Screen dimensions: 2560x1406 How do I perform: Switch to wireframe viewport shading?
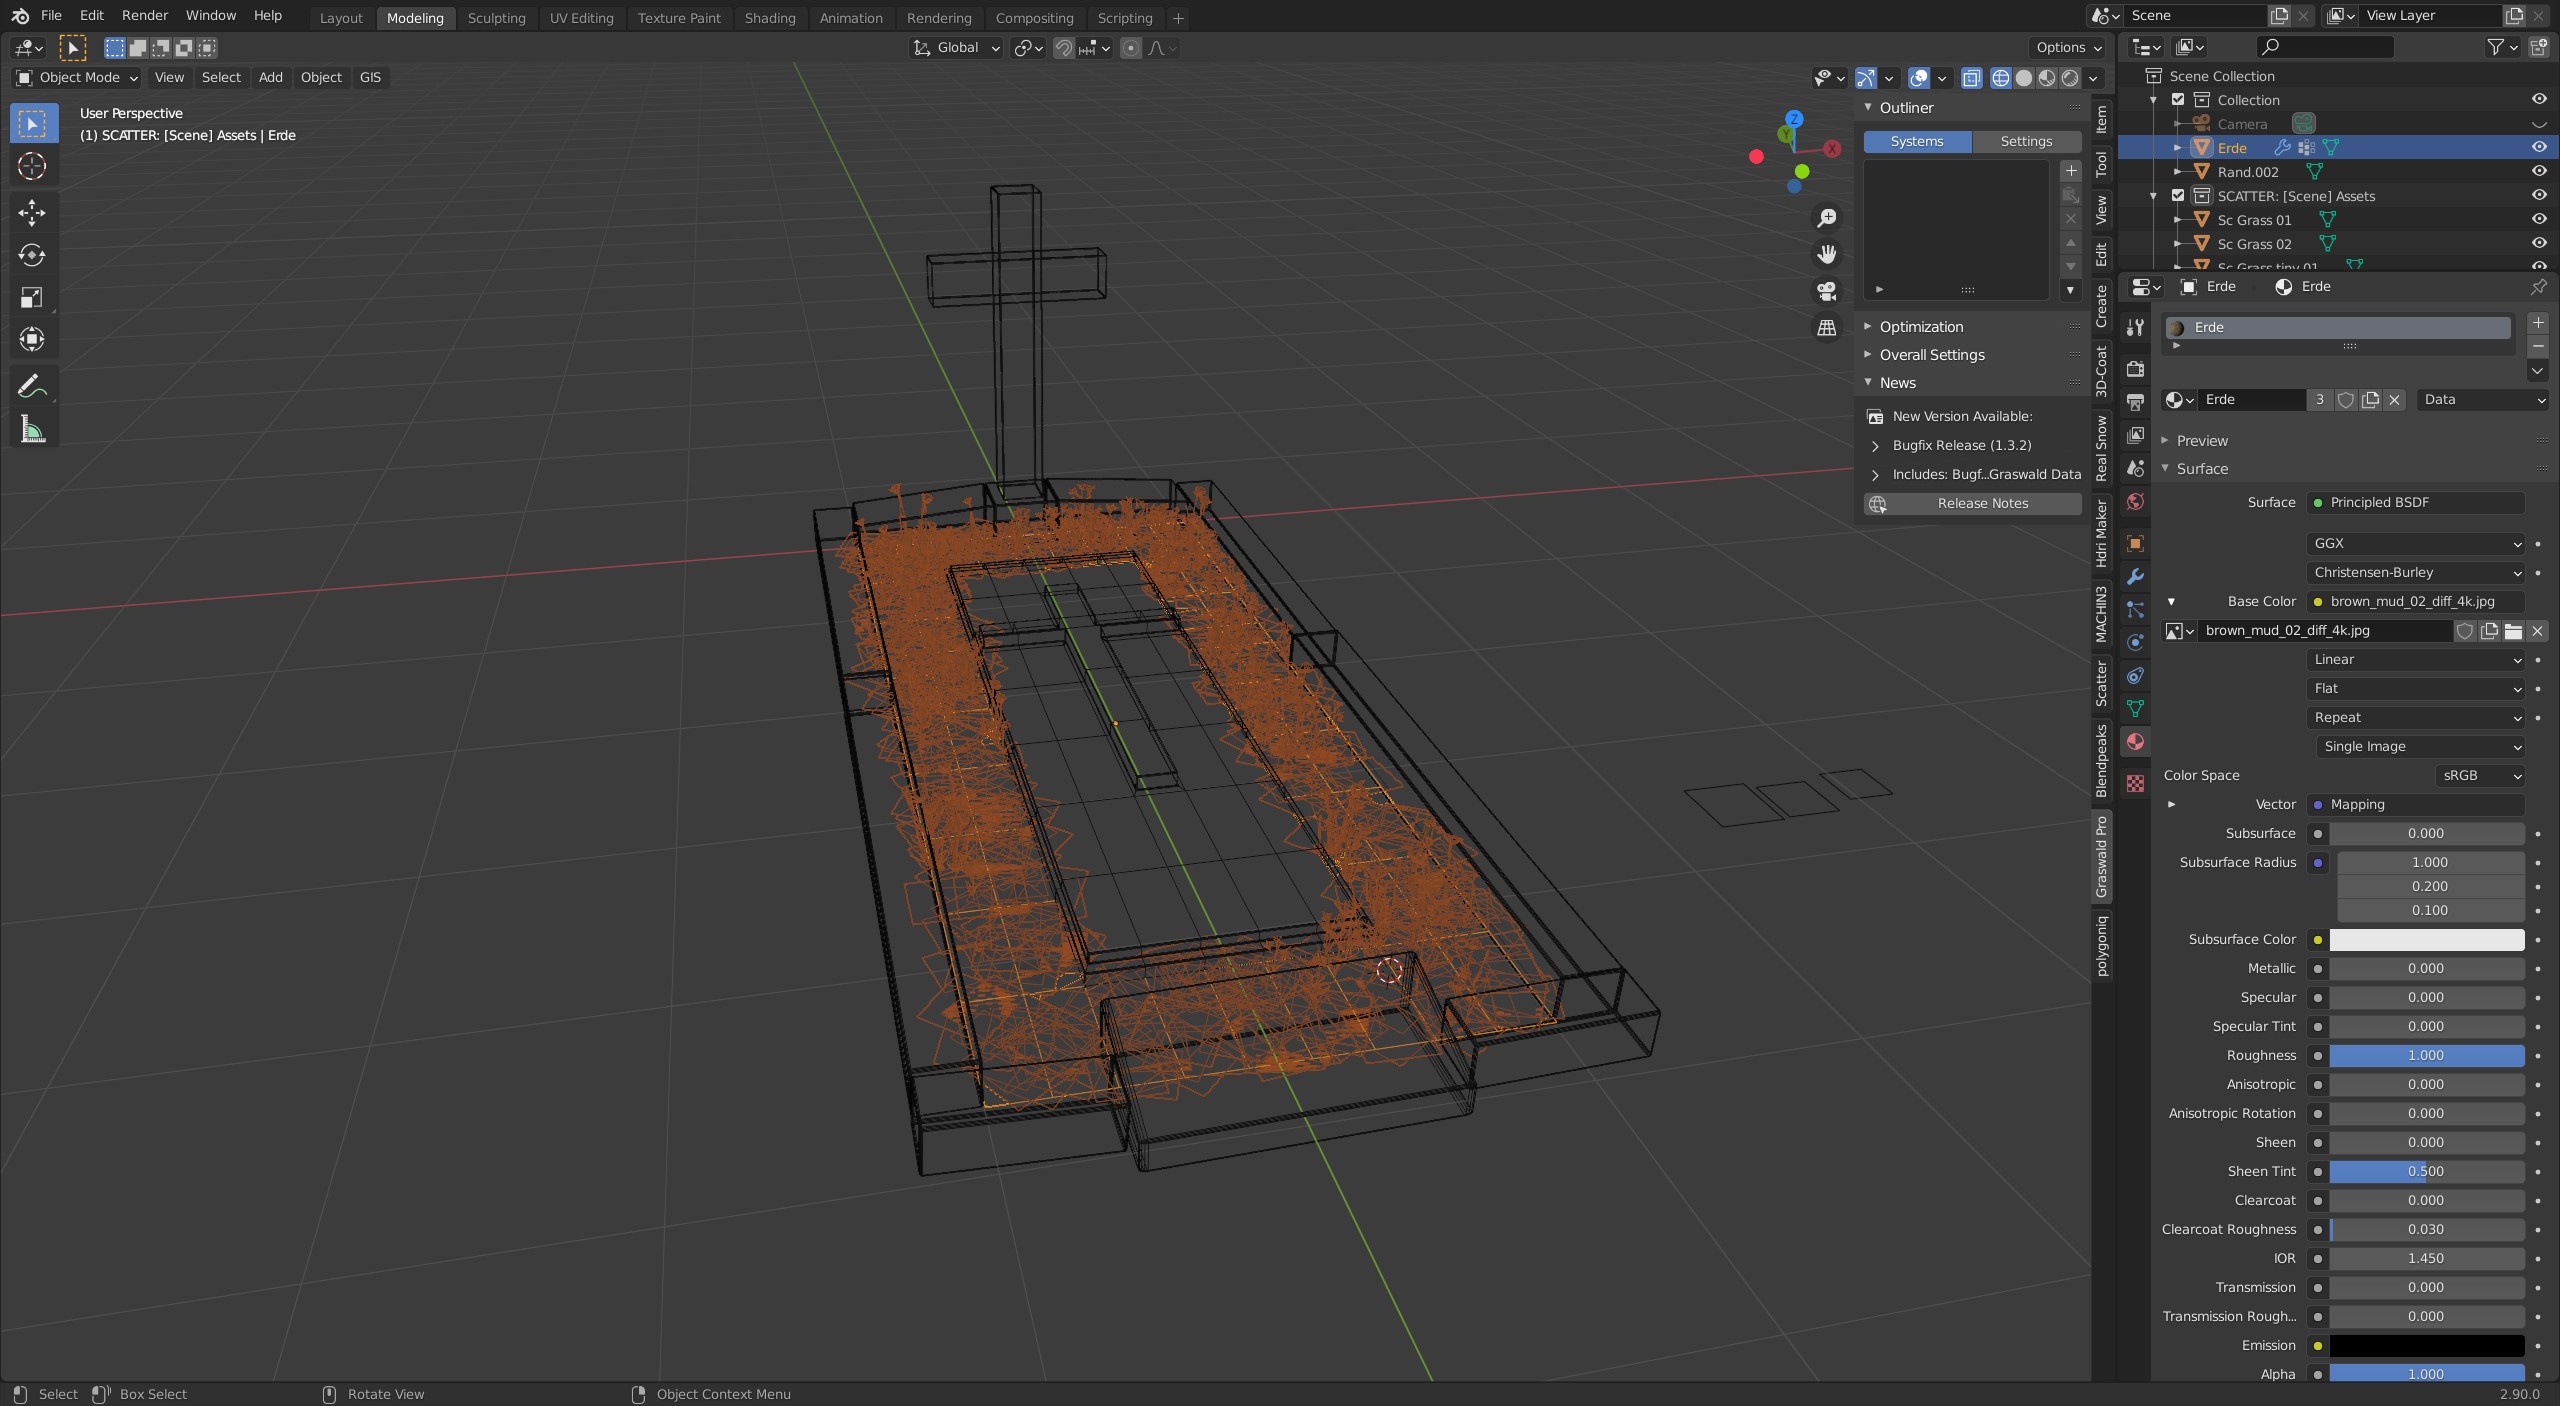coord(2000,78)
